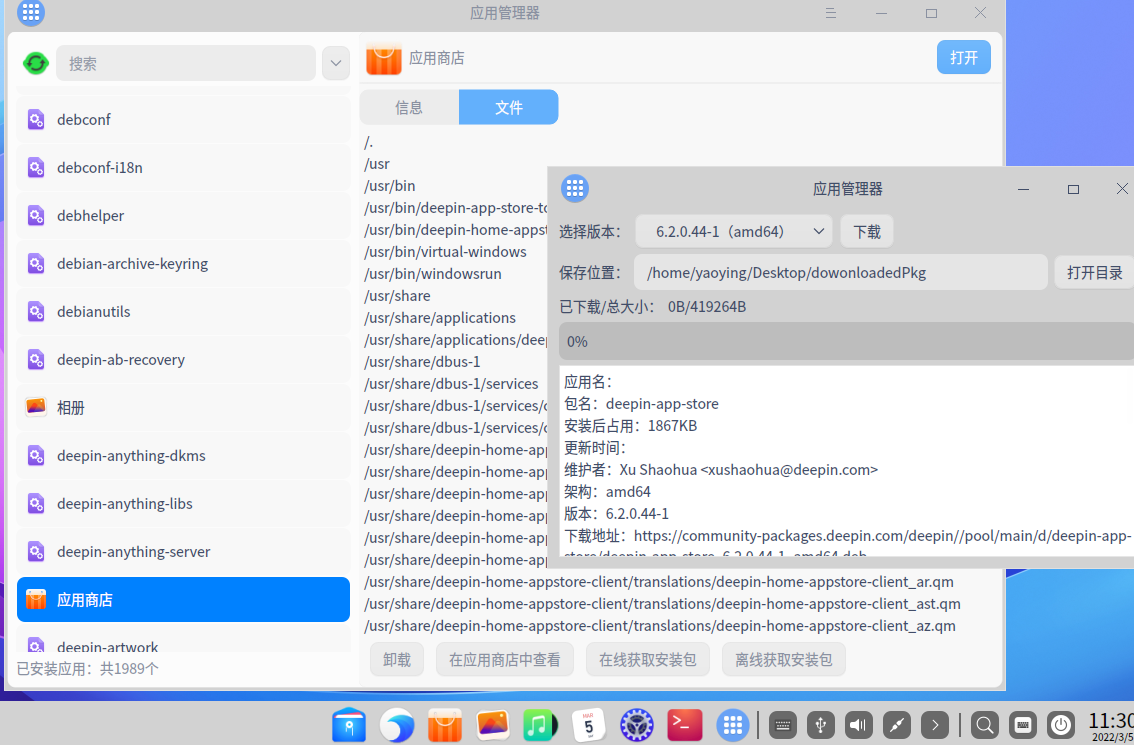Click the 安装后占用: 1867KB line
The image size is (1134, 745).
tap(631, 426)
